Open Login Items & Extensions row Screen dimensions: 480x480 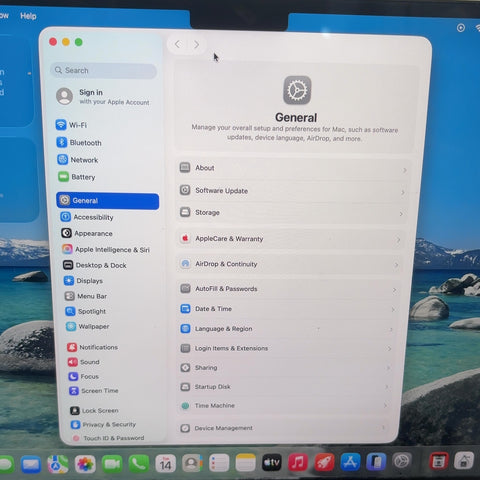285,348
